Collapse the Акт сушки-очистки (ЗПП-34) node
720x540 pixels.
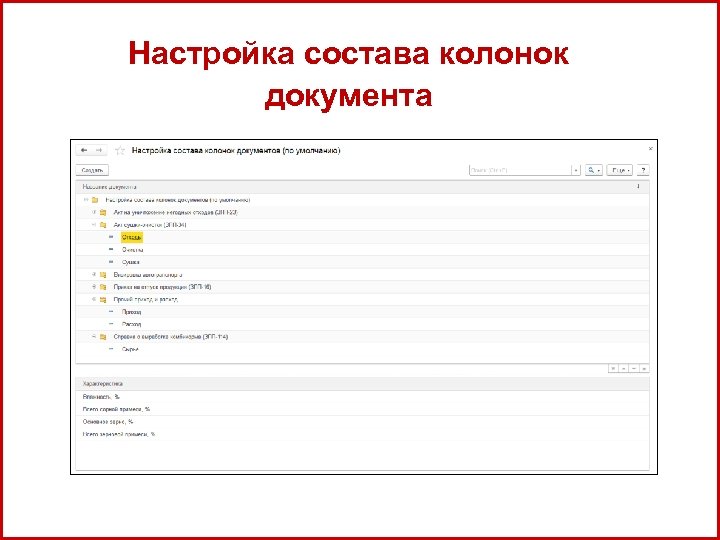[94, 225]
